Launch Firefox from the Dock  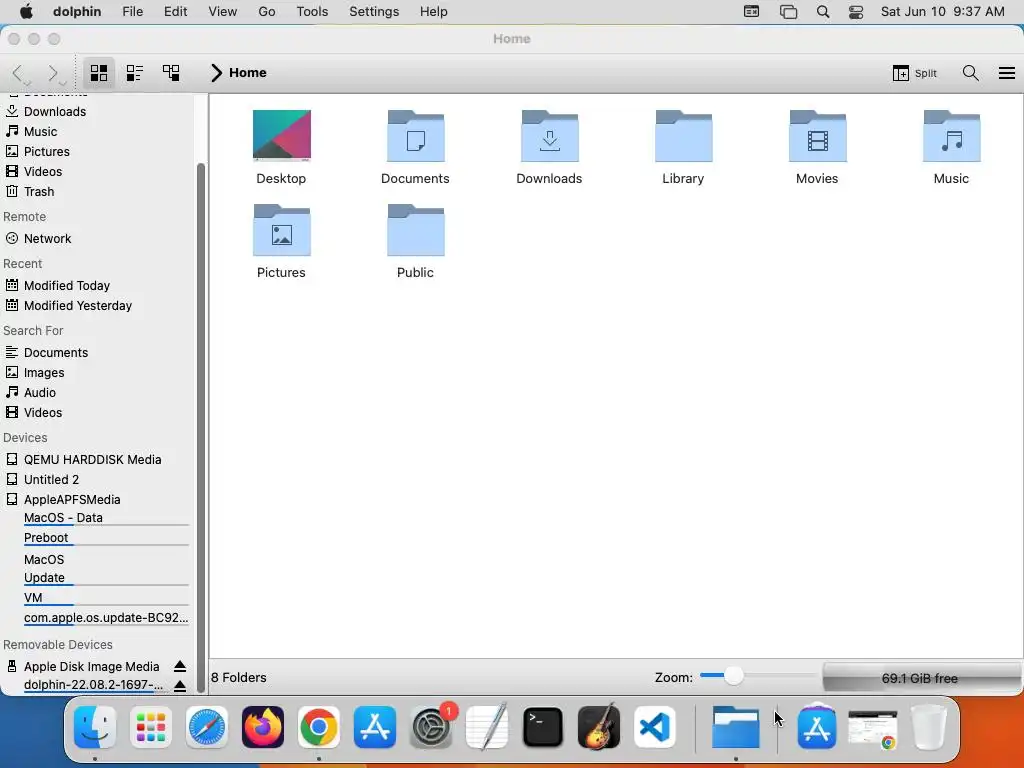click(x=263, y=727)
